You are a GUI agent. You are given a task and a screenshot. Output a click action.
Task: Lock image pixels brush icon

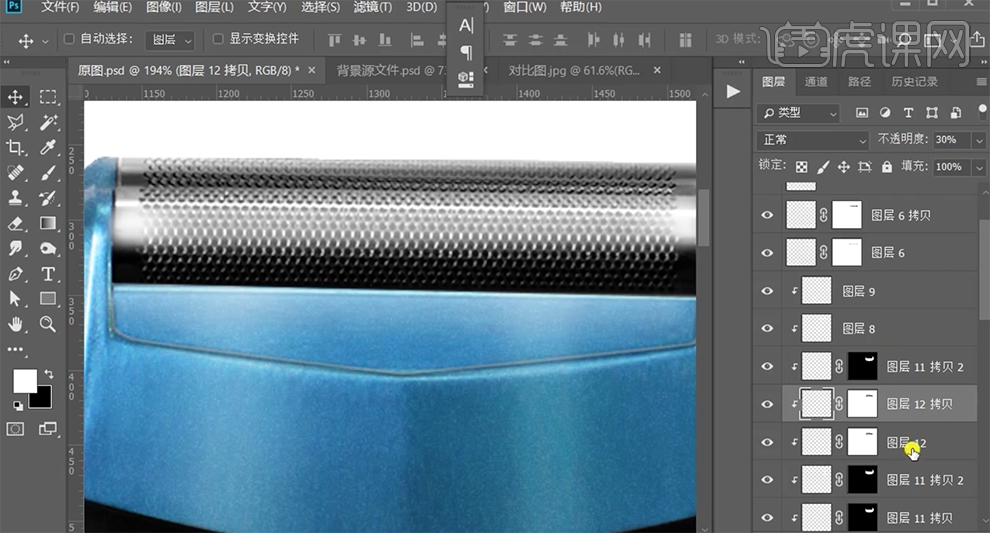point(823,167)
